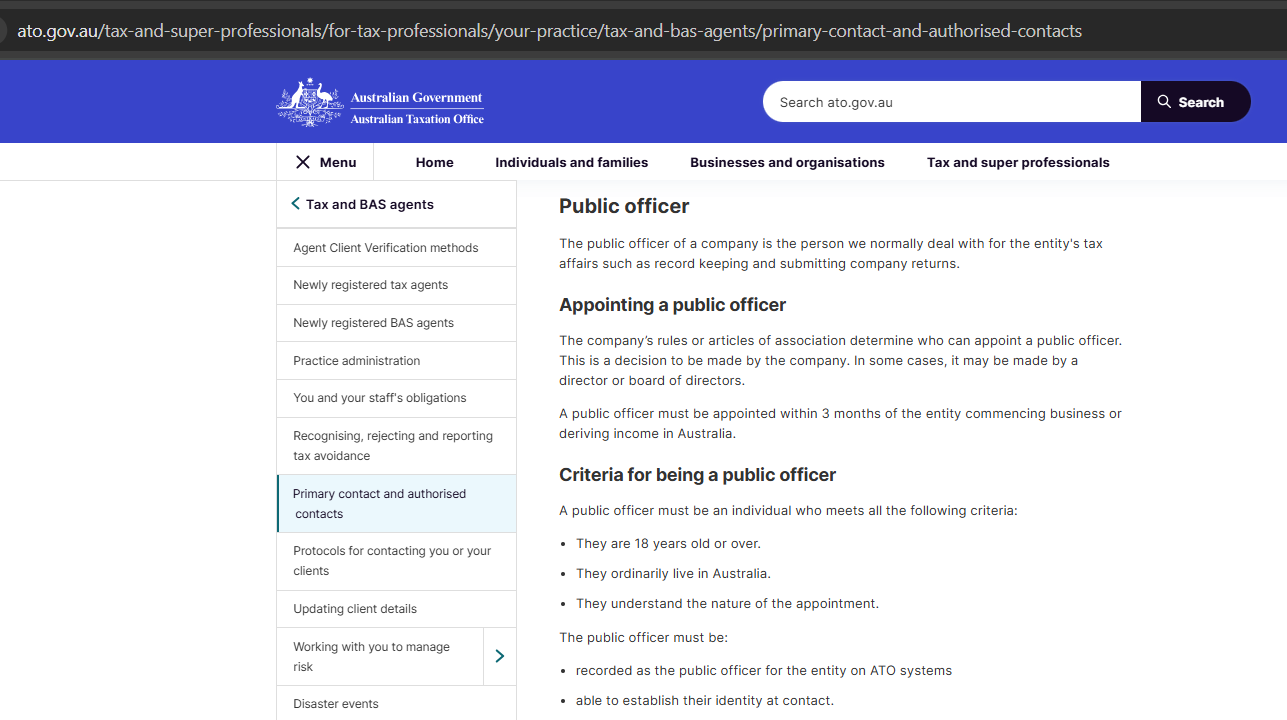This screenshot has width=1287, height=720.
Task: Click "must be an individual who meets" line
Action: [788, 511]
